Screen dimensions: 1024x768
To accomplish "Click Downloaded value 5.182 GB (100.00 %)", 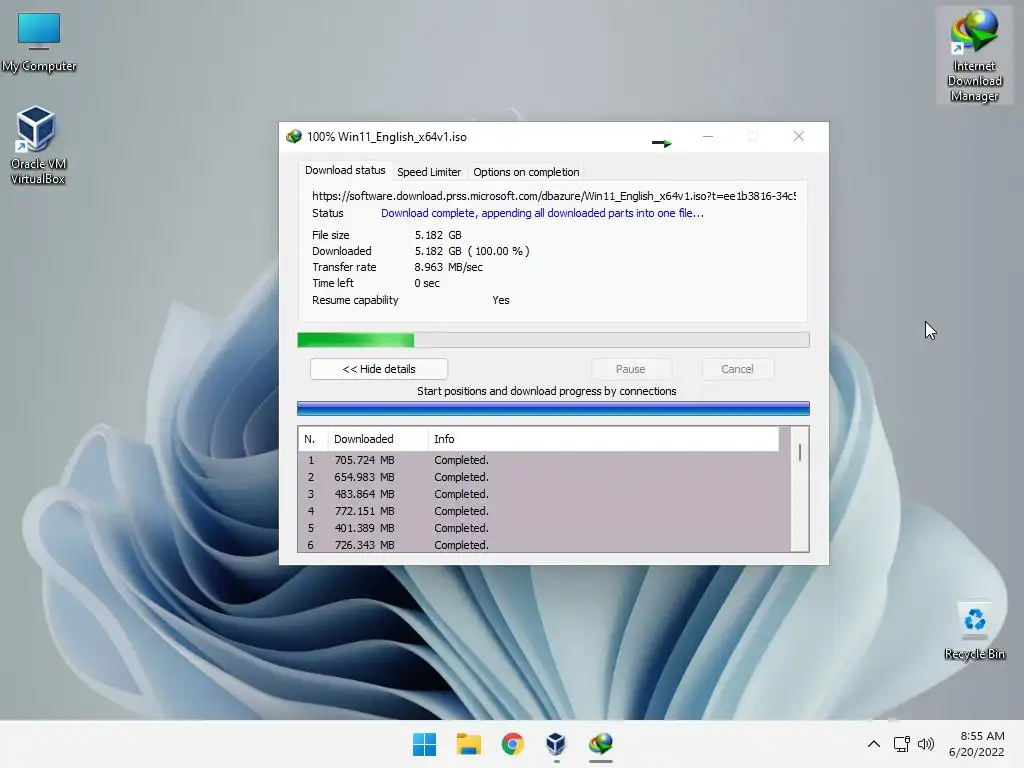I will point(472,251).
